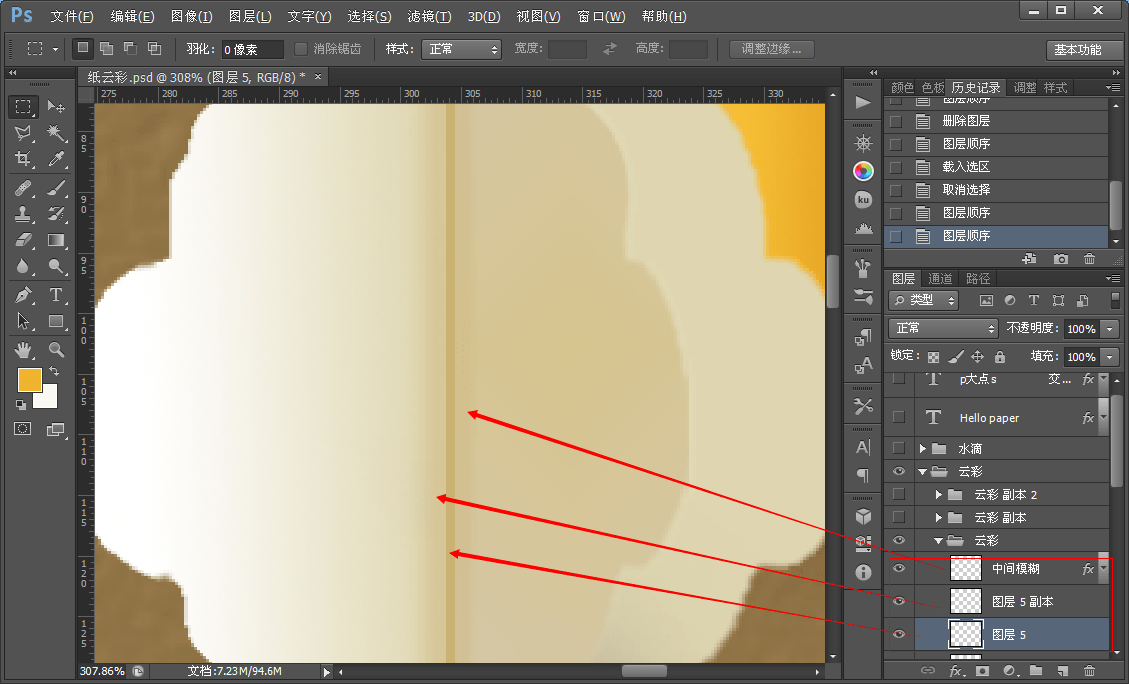Select the Path Selection tool
Image resolution: width=1129 pixels, height=684 pixels.
coord(23,321)
